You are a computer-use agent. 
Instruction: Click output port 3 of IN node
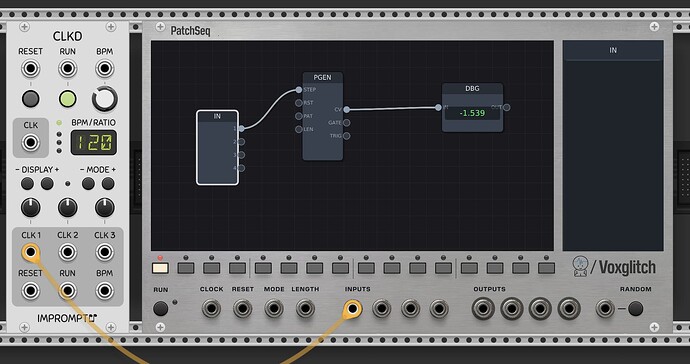point(241,155)
